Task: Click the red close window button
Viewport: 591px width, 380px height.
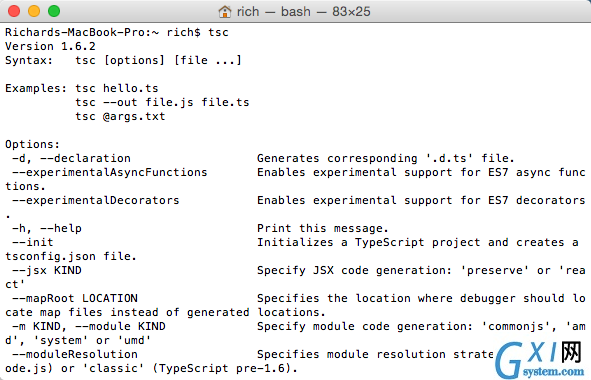Action: tap(14, 11)
